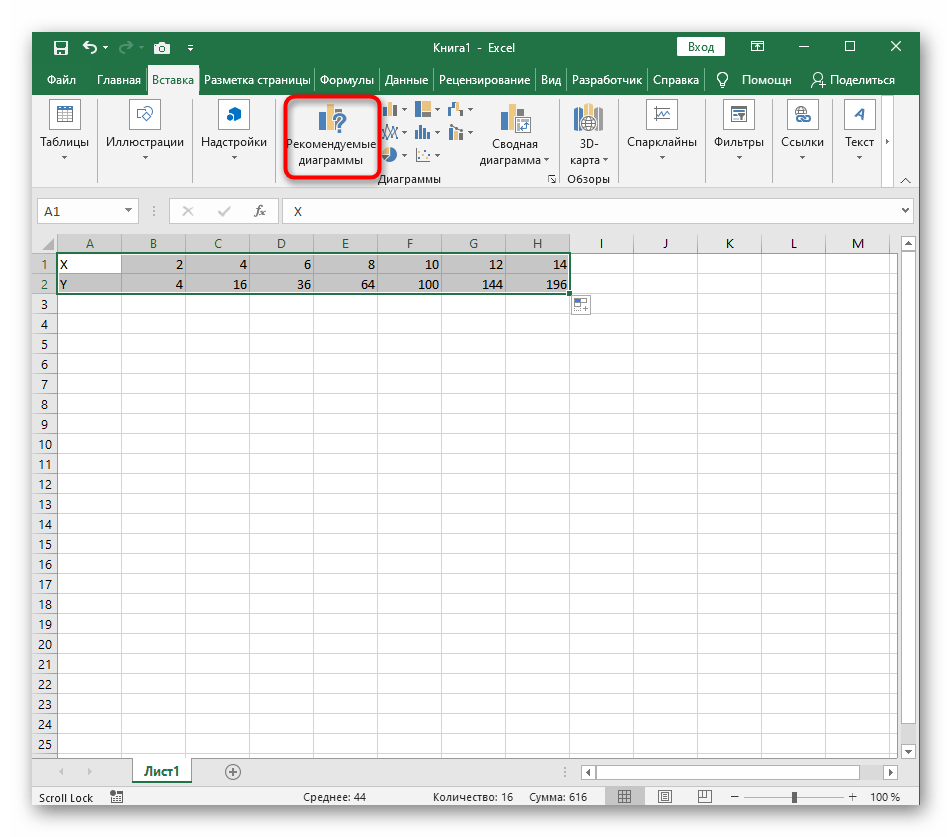
Task: Click the macro recording icon in status bar
Action: (x=117, y=797)
